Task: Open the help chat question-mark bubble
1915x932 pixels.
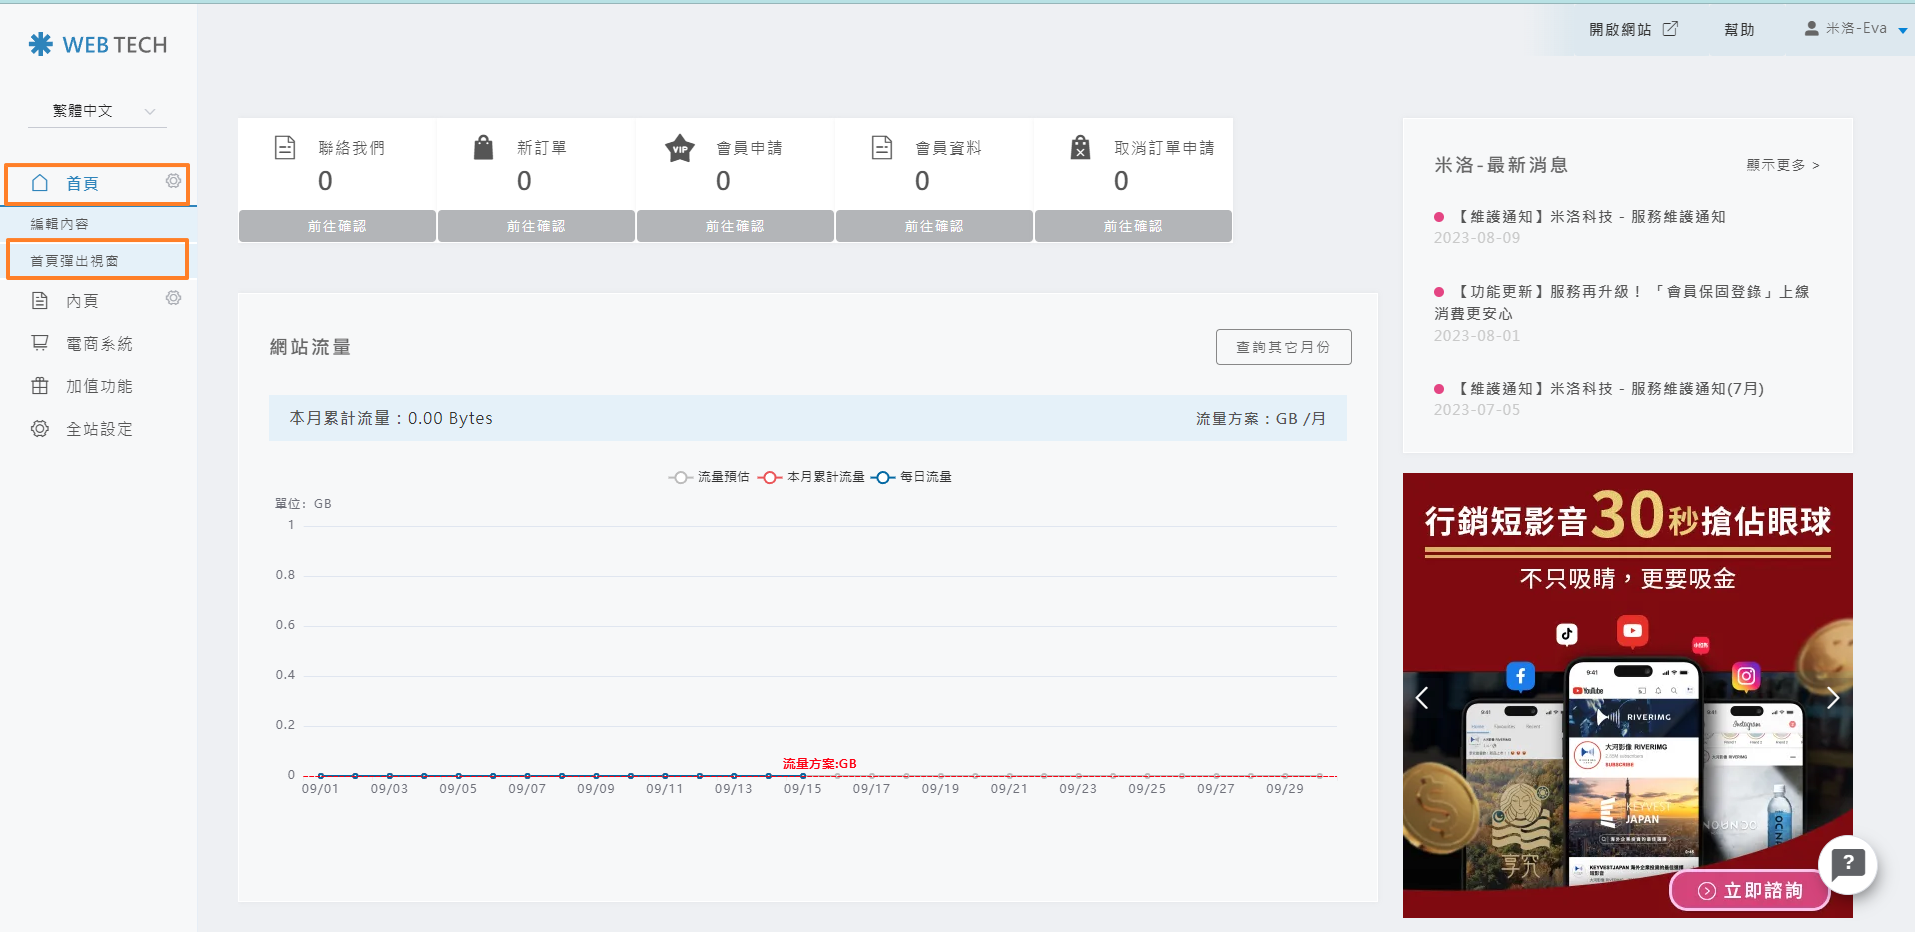Action: tap(1847, 863)
